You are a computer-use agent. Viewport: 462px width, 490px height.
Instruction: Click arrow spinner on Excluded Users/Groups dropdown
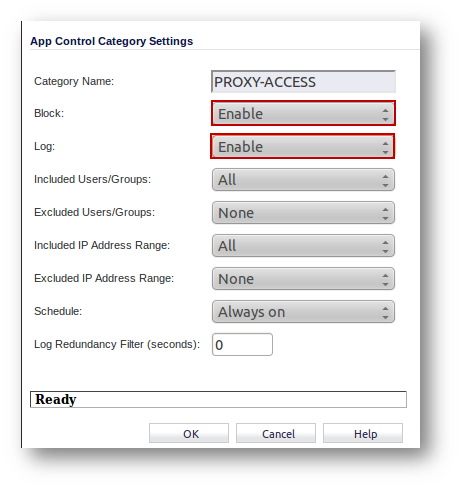pyautogui.click(x=385, y=213)
